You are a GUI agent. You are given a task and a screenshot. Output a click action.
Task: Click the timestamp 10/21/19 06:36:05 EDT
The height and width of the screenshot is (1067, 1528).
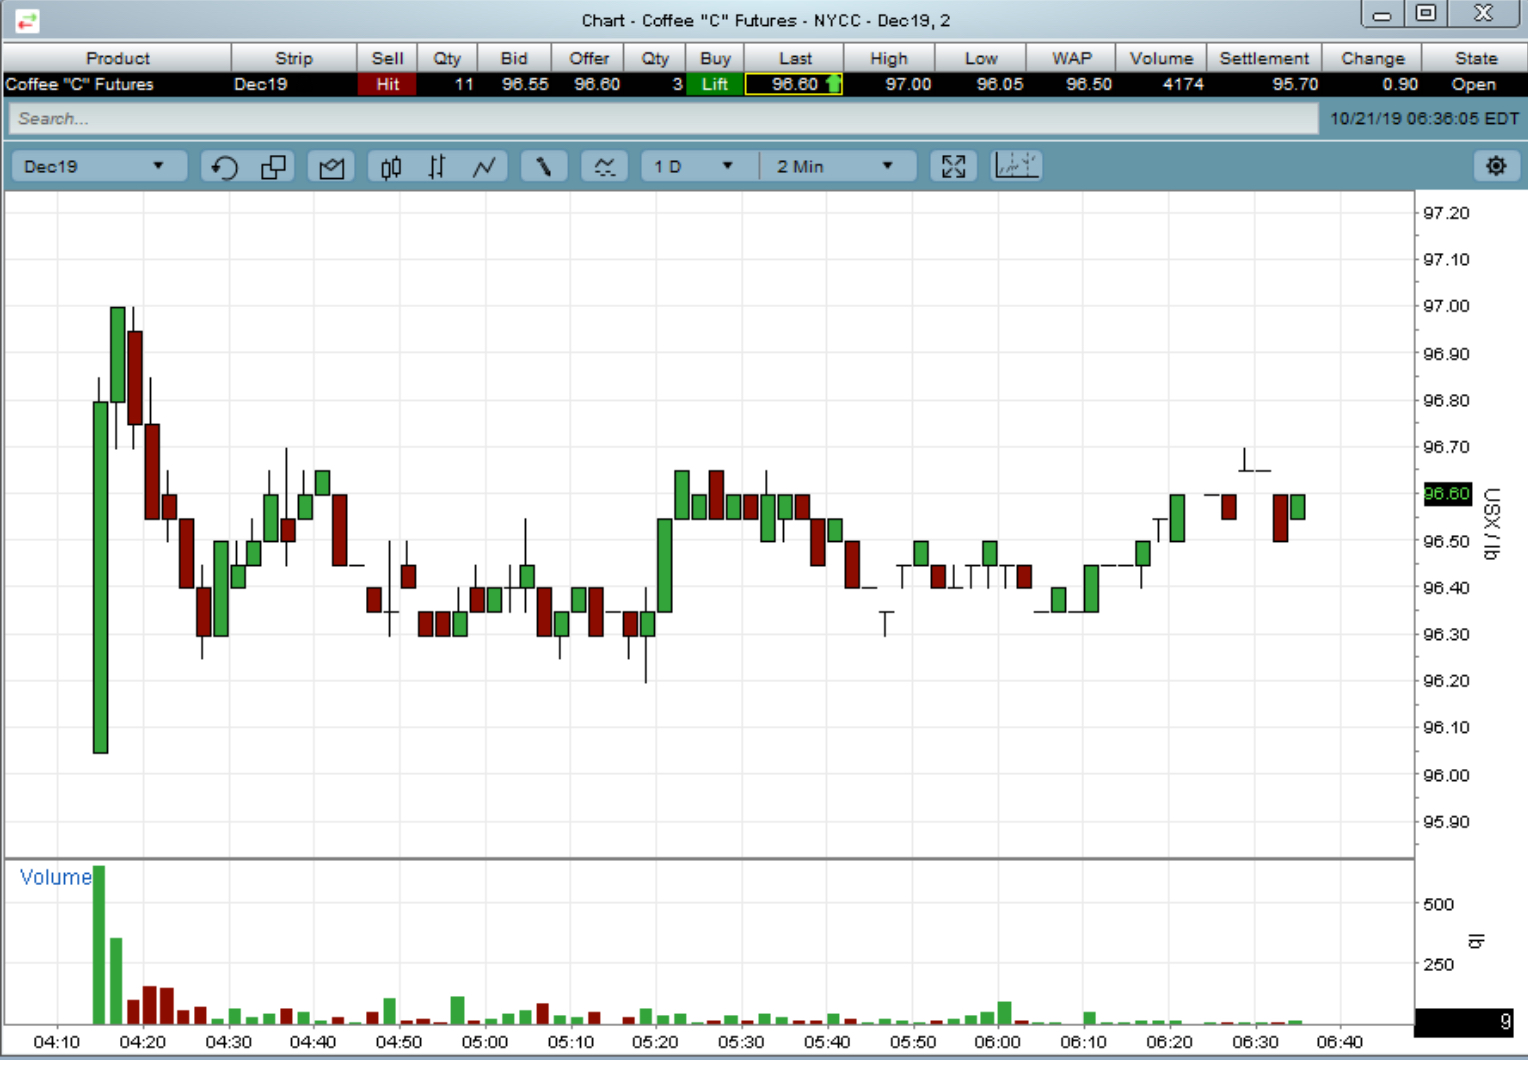[1424, 118]
